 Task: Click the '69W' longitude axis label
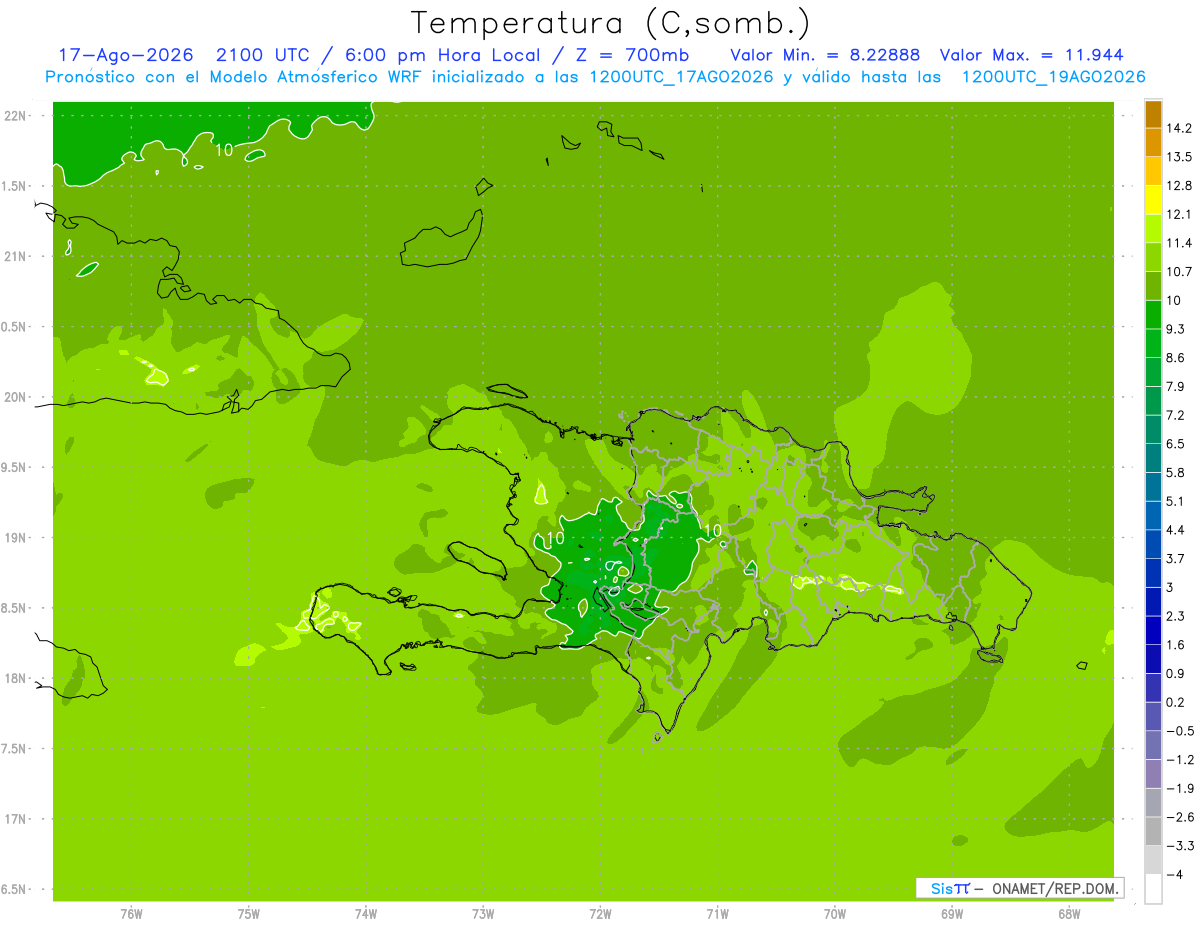(x=952, y=914)
